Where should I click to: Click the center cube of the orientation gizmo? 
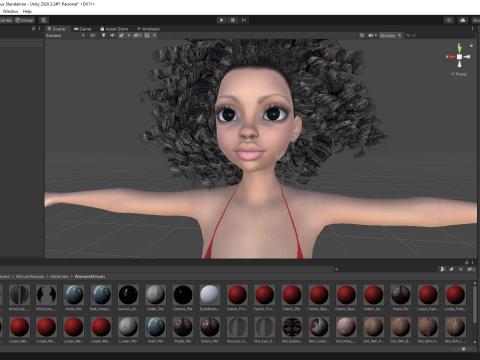click(x=459, y=57)
